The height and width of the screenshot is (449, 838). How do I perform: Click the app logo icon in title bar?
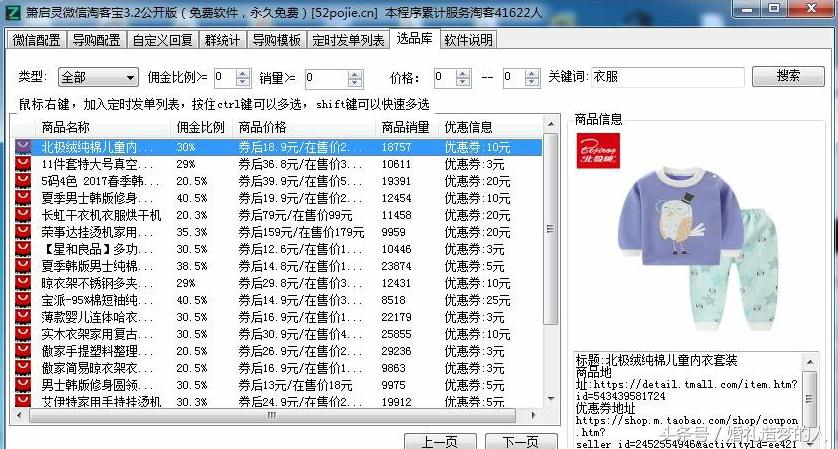12,13
